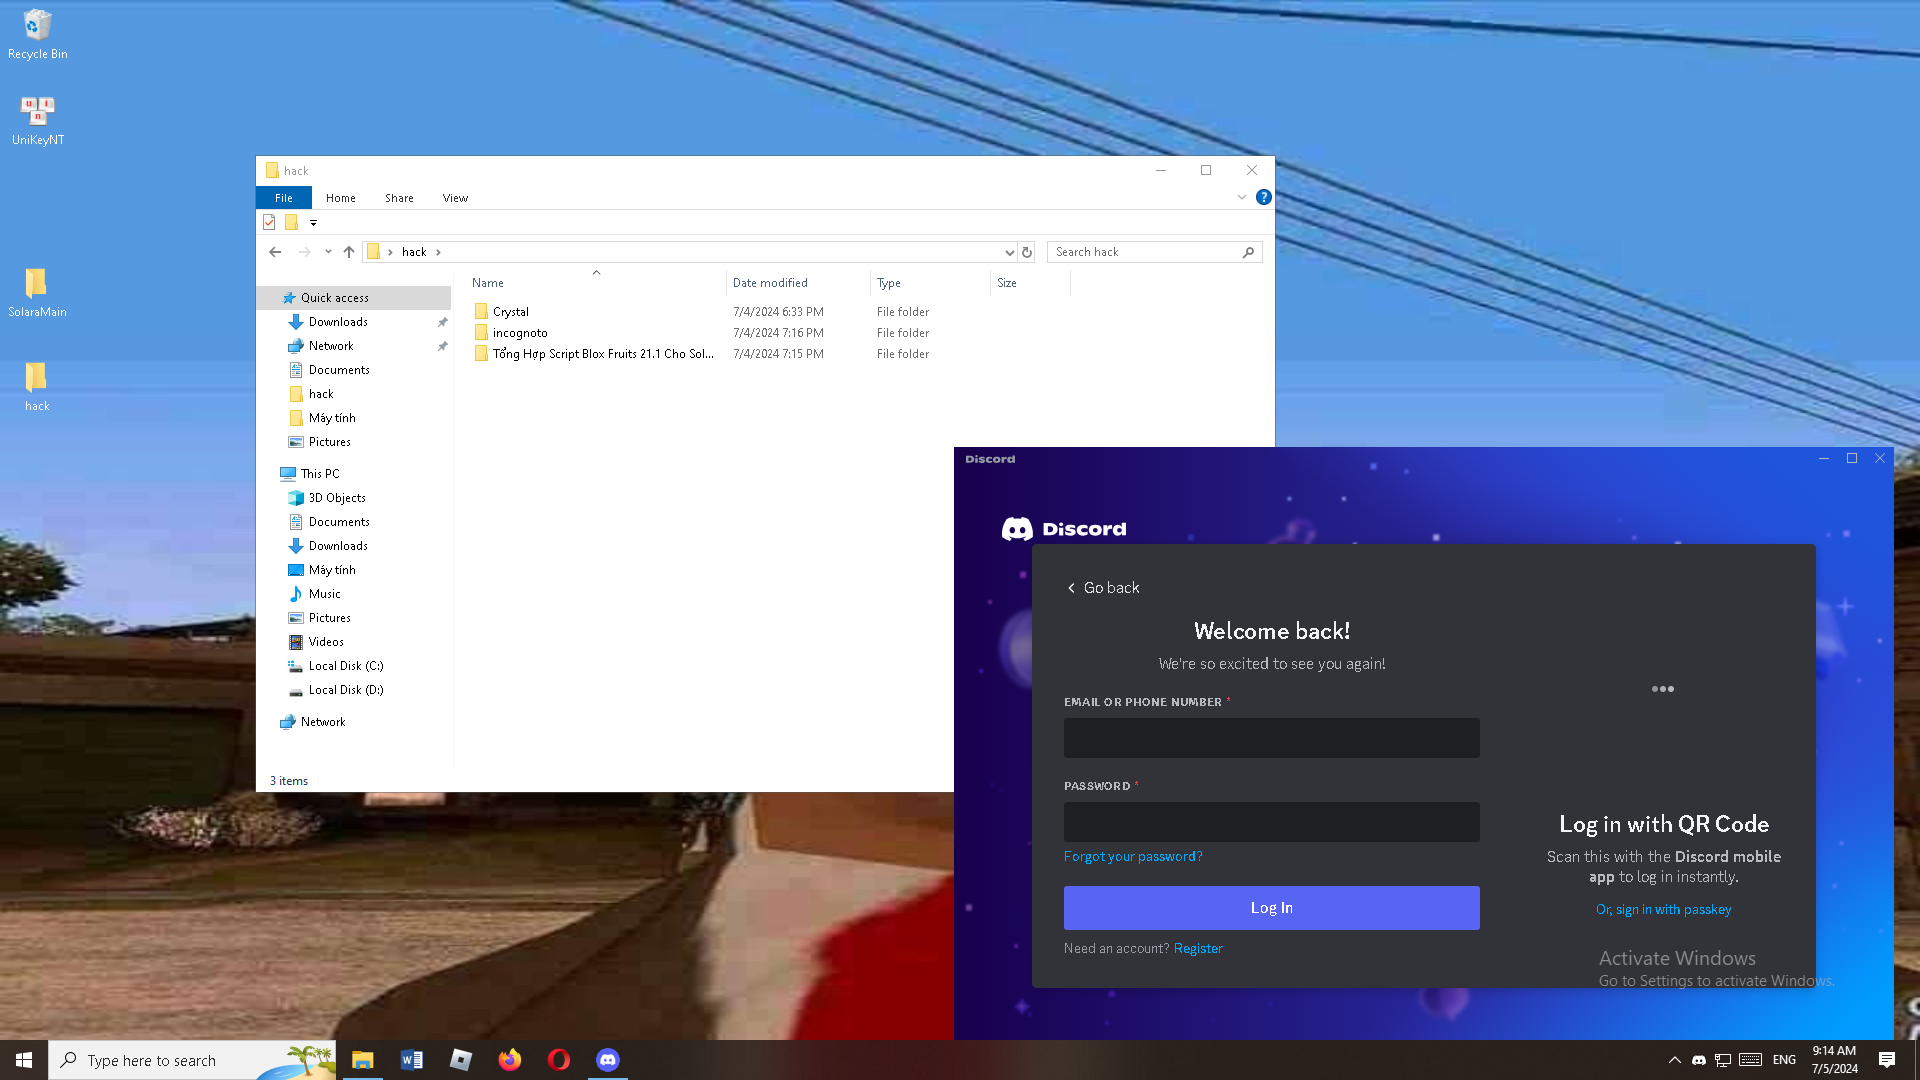This screenshot has height=1080, width=1920.
Task: Open Local Disk (D:)
Action: (x=346, y=690)
